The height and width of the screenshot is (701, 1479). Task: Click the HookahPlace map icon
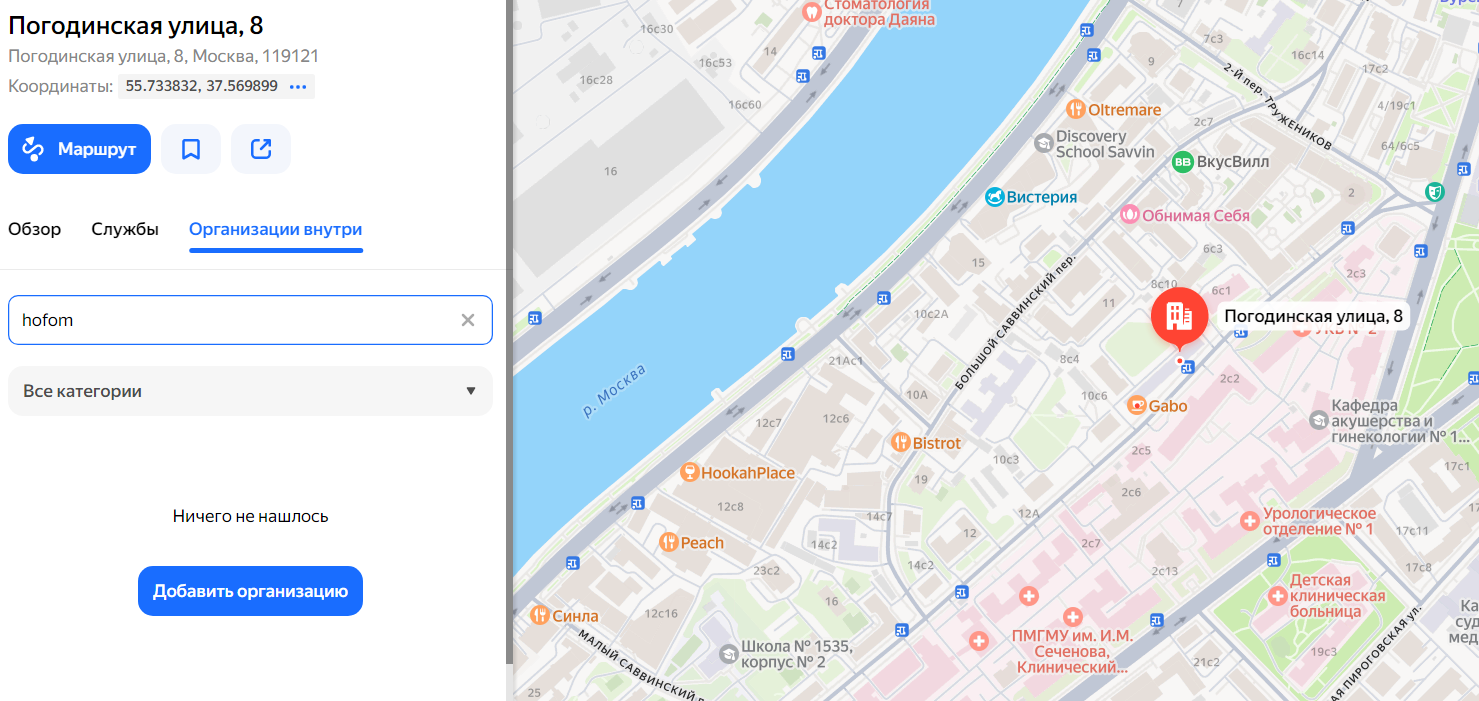pos(688,472)
